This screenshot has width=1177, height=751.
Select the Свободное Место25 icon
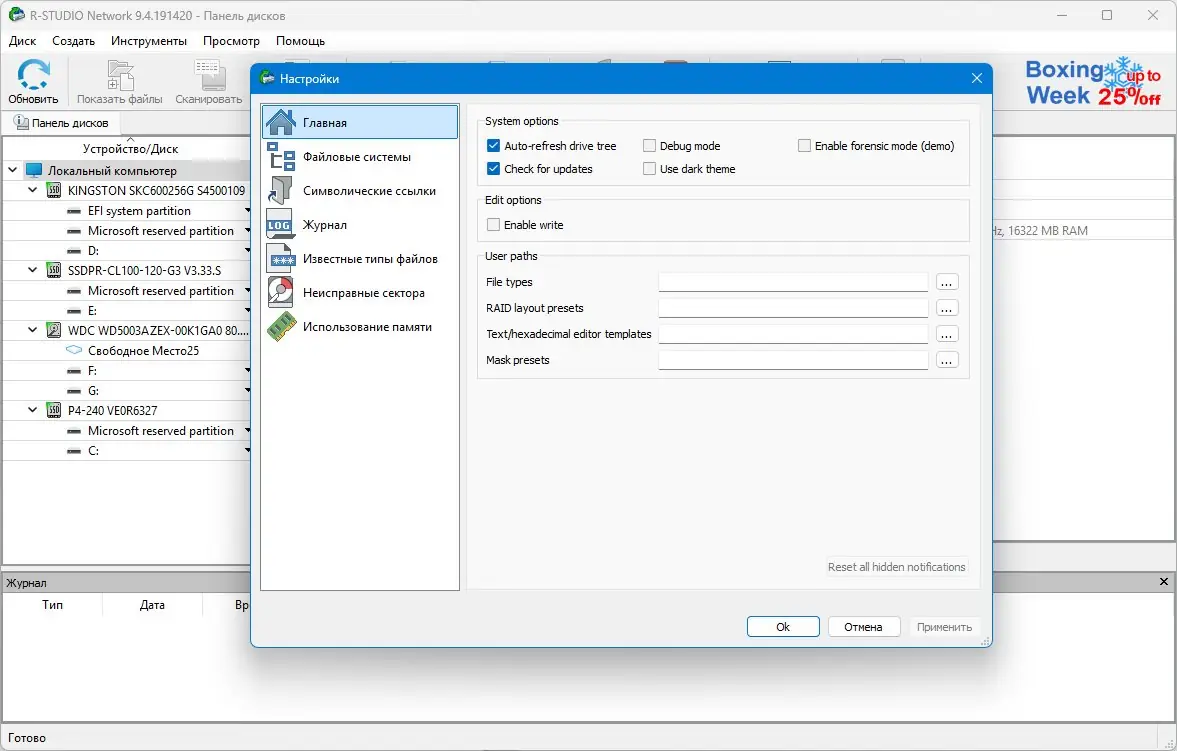74,351
